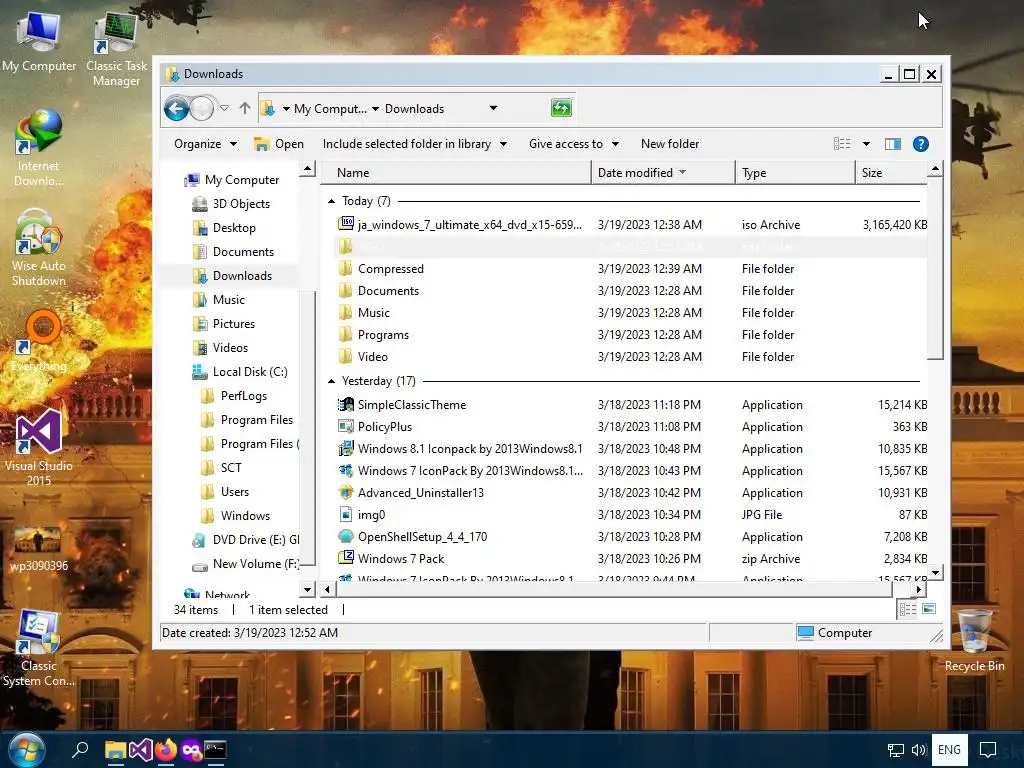Select New Volume (F:) drive
This screenshot has height=768, width=1024.
[245, 564]
